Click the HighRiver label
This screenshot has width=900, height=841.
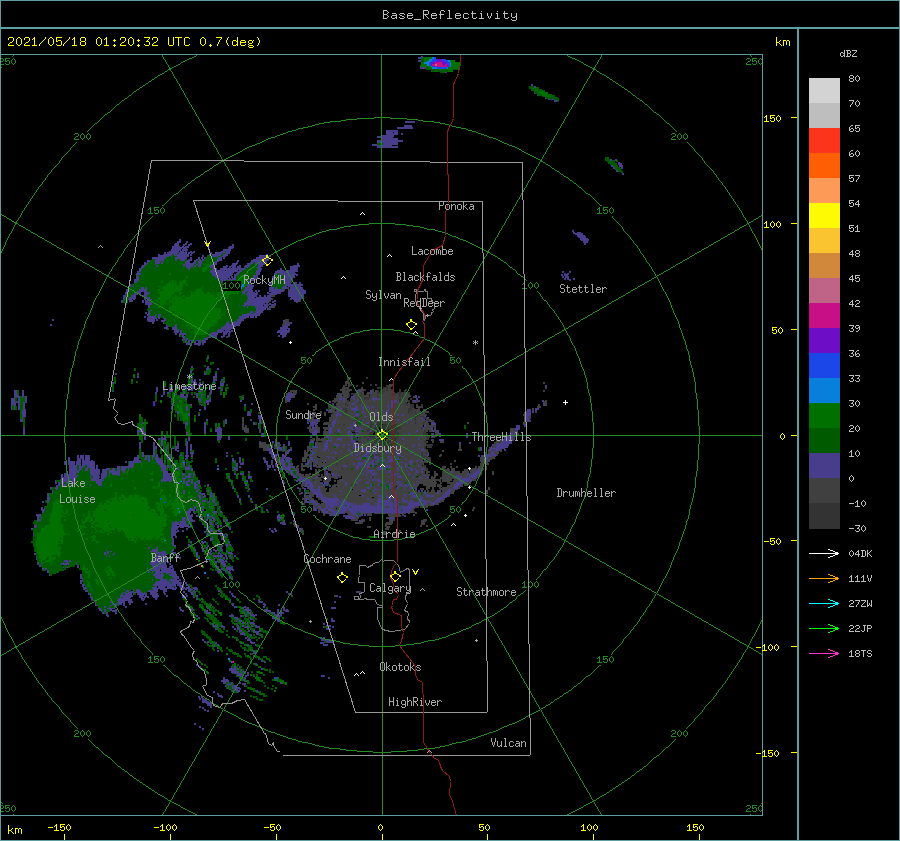[415, 702]
